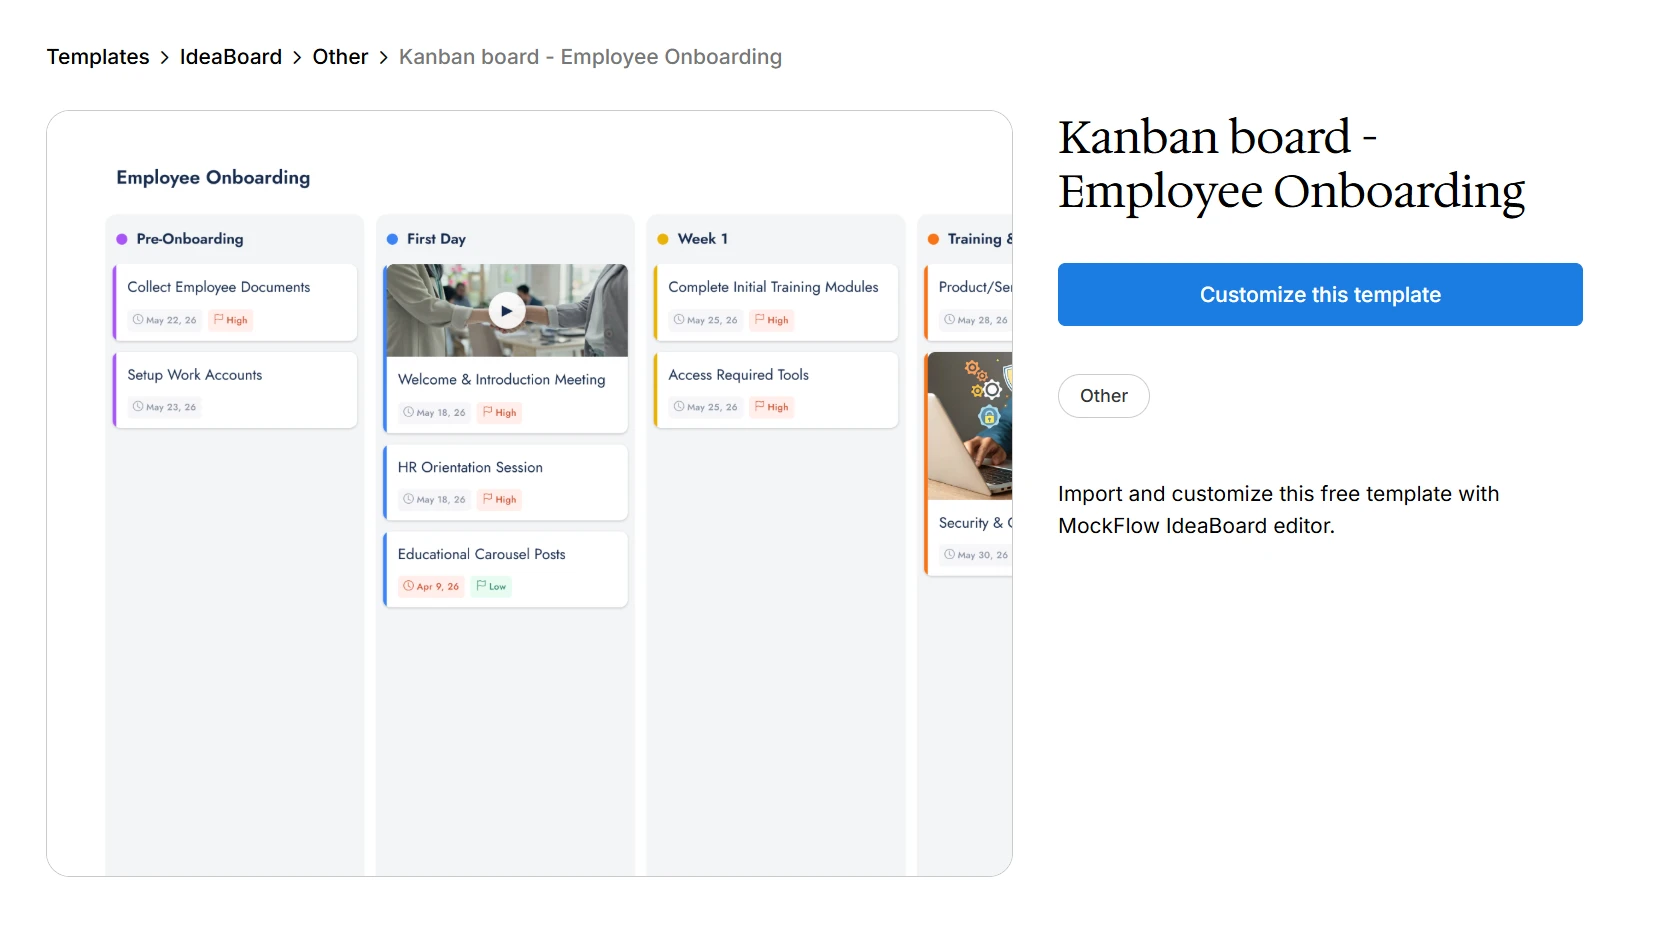Click the yellow Week 1 column dot
Viewport: 1672px width, 927px height.
(663, 239)
